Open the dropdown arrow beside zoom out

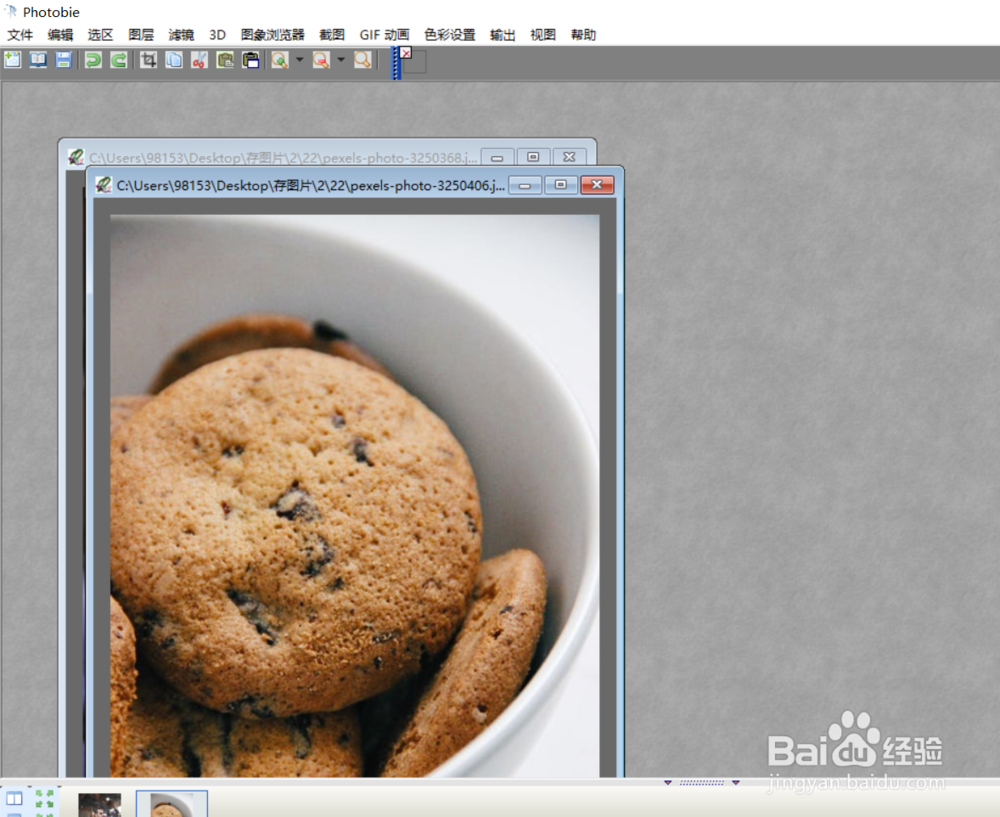(x=341, y=60)
